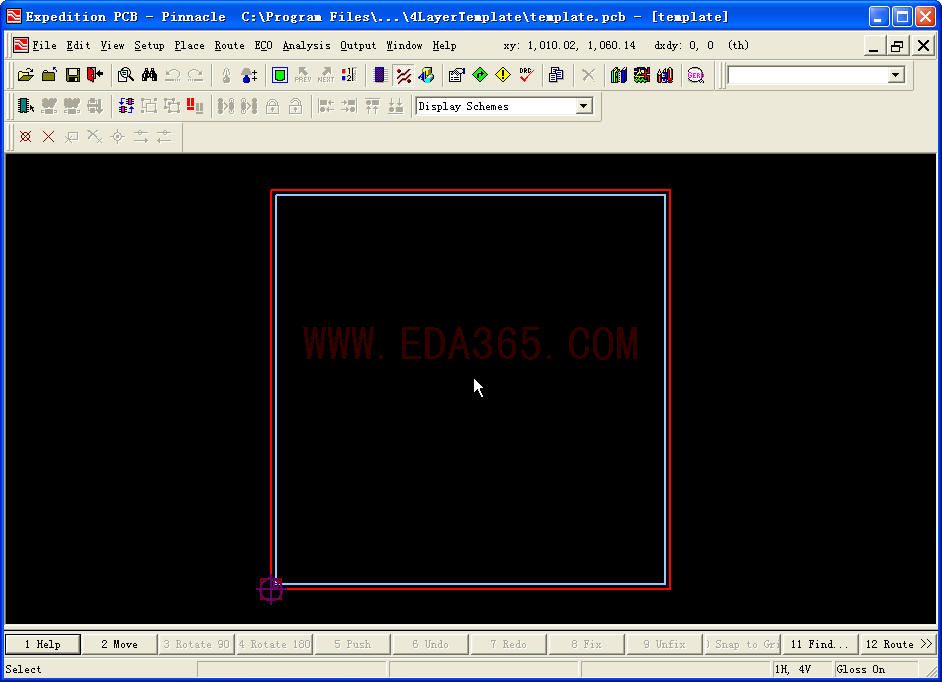942x682 pixels.
Task: Click the green board outline icon
Action: click(x=279, y=75)
